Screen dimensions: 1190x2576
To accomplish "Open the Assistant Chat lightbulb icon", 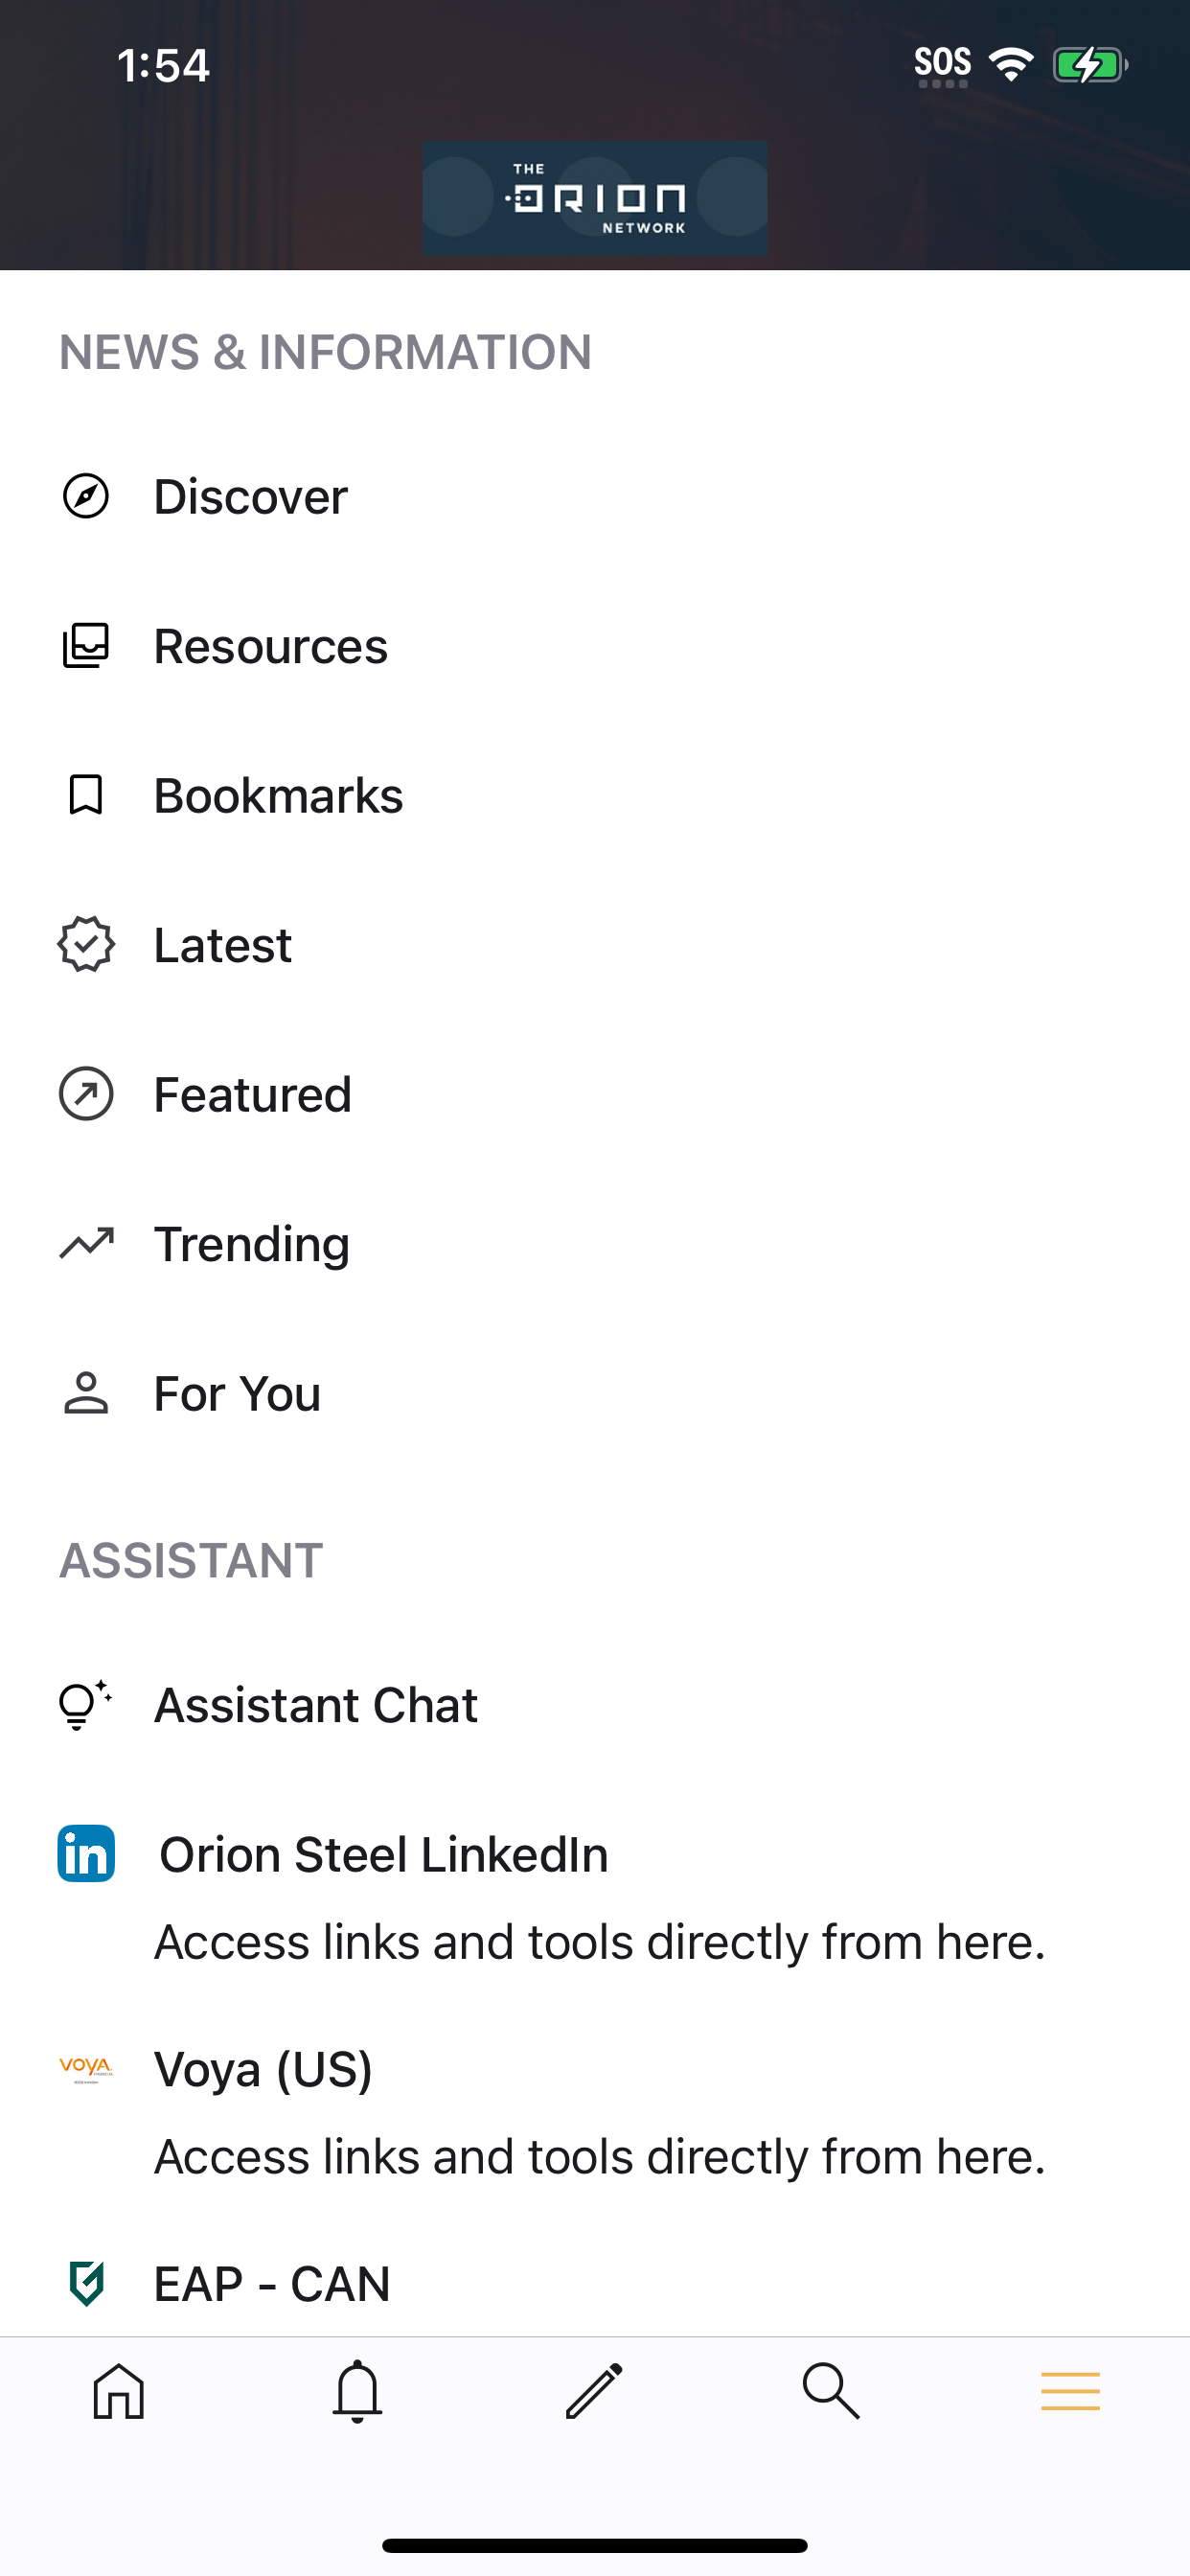I will point(86,1705).
